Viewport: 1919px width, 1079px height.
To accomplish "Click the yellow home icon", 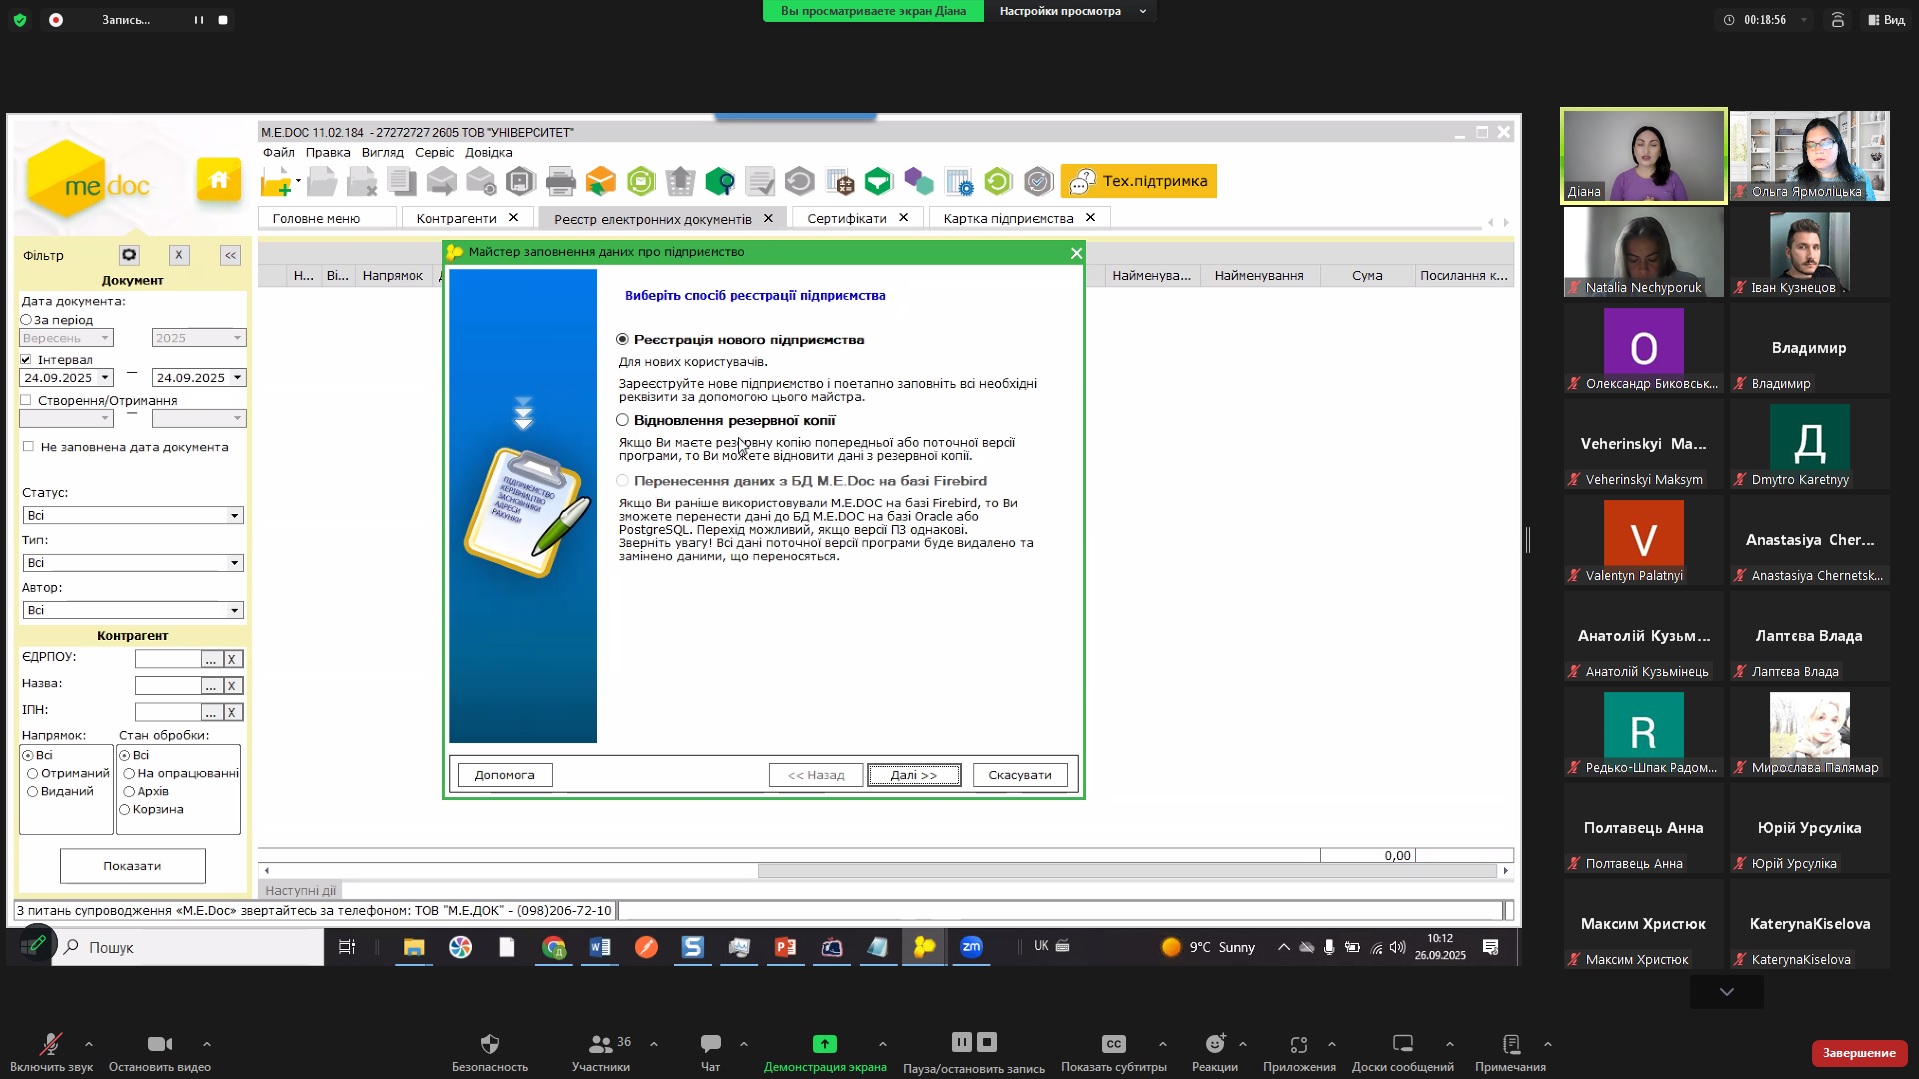I will click(218, 180).
